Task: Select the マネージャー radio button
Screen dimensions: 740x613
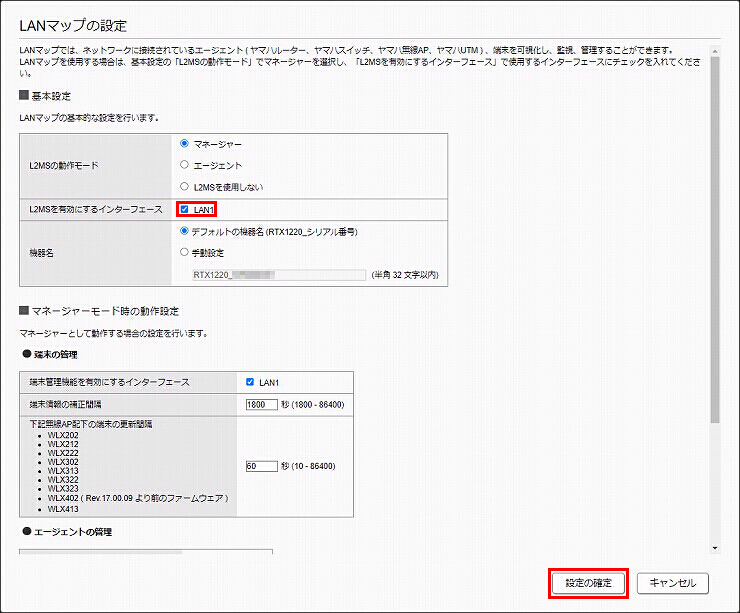Action: coord(185,143)
